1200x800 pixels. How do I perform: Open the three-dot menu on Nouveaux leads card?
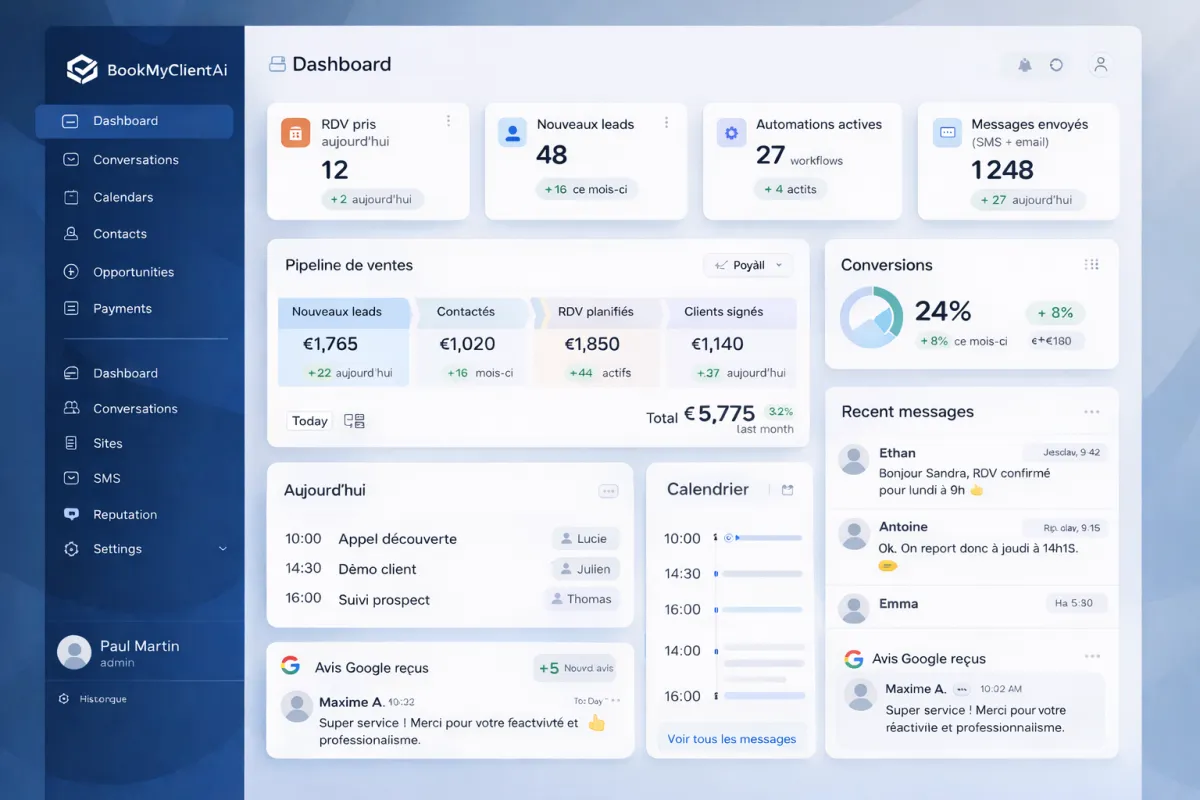666,123
